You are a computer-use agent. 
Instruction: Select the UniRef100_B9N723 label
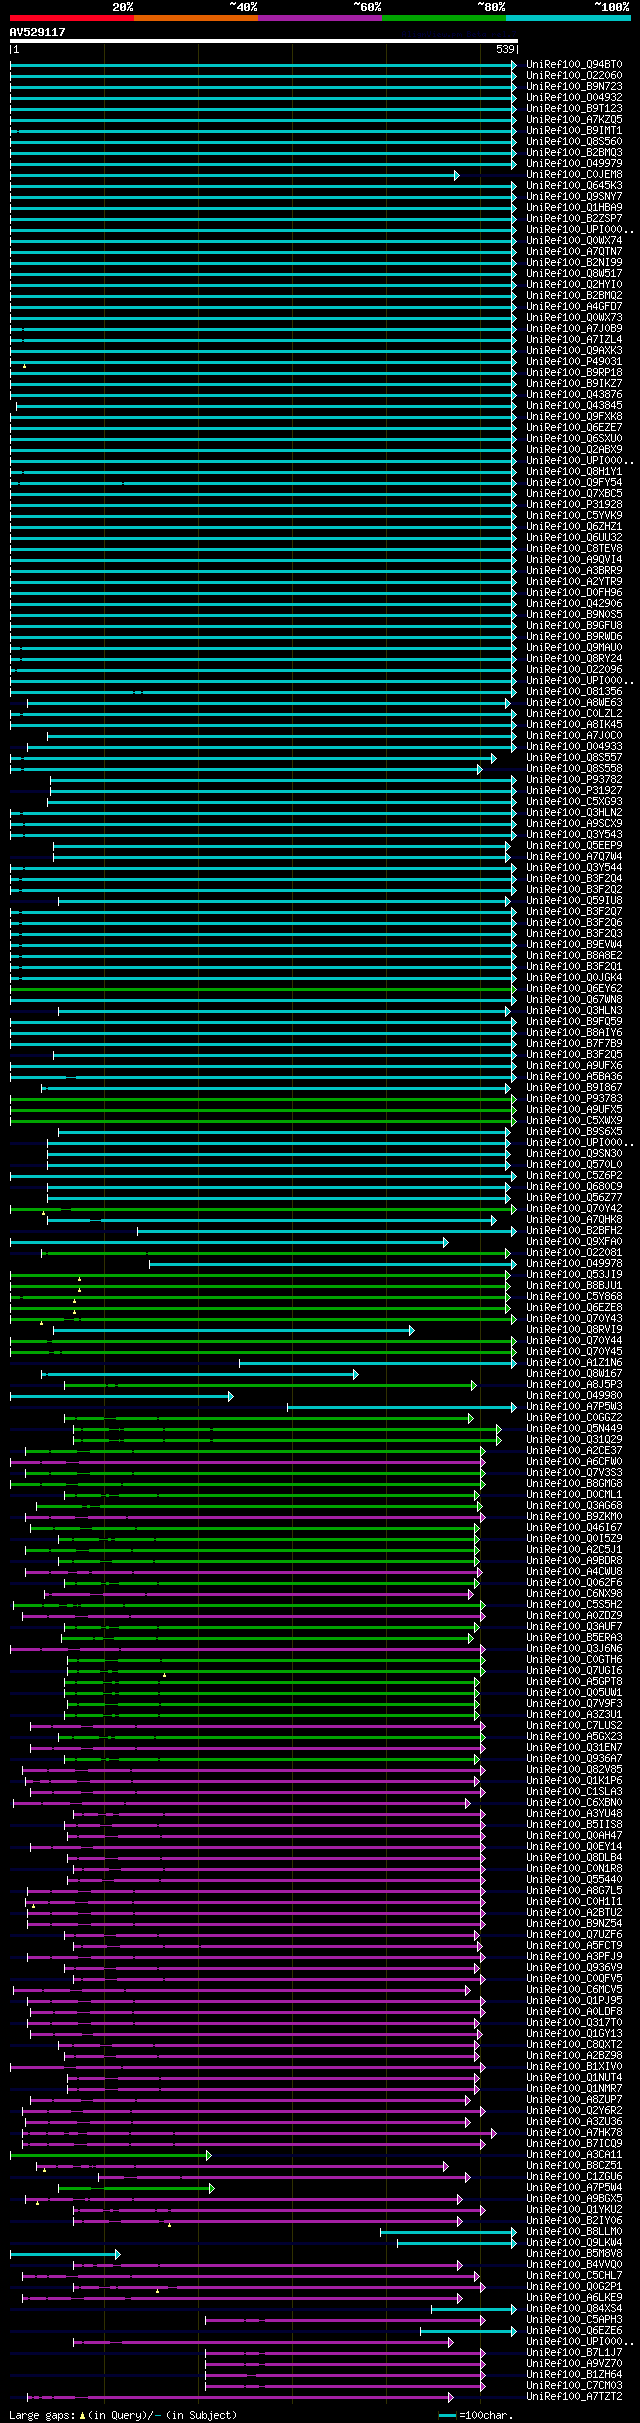click(574, 86)
